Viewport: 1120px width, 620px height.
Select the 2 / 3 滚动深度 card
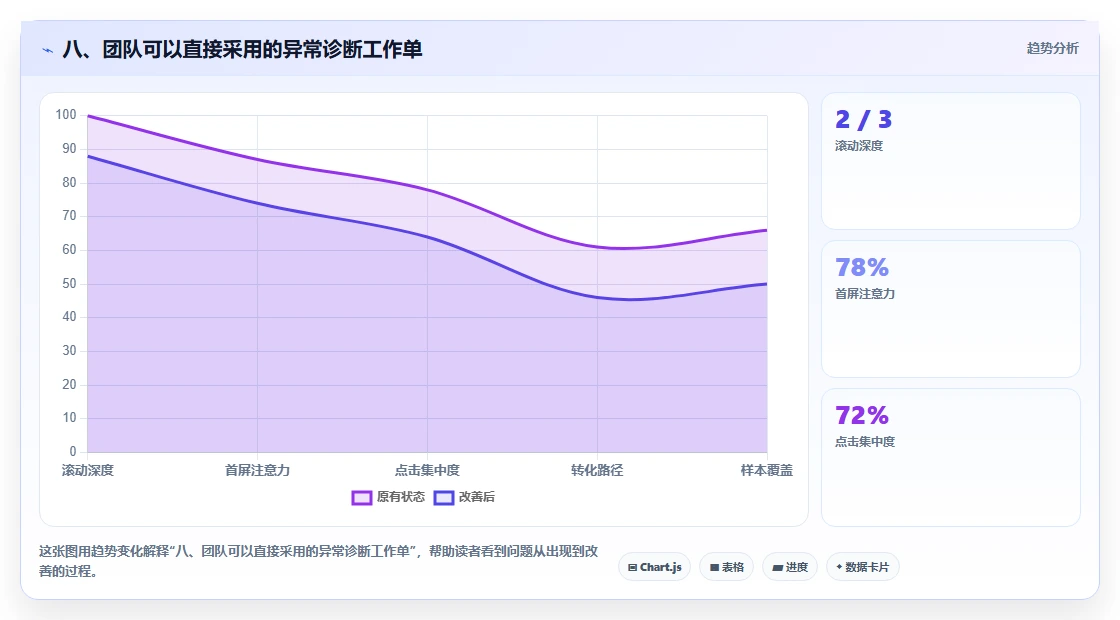(951, 161)
